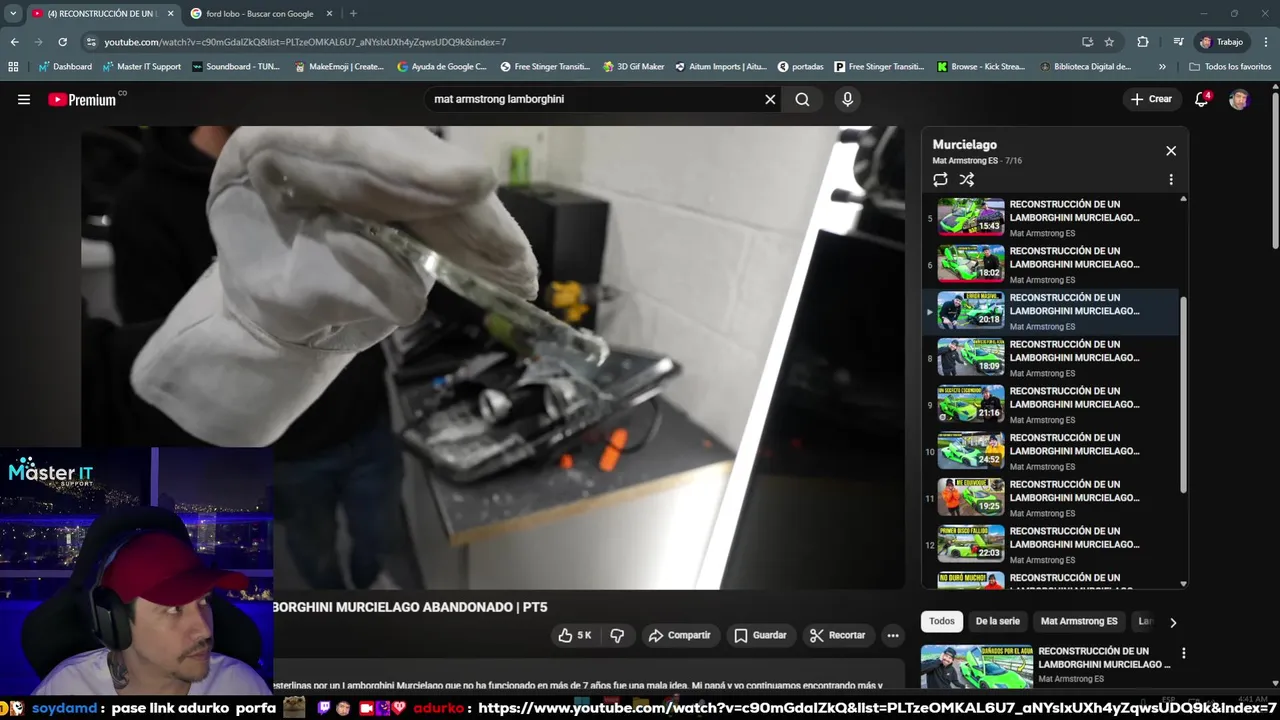Close the YouTube RECONSTRUCCIÓN tab

coord(170,13)
